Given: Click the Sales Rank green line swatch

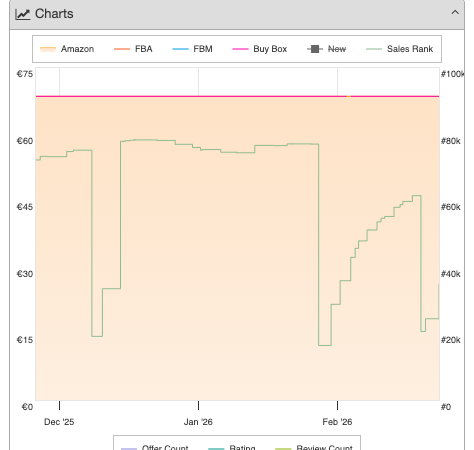Looking at the screenshot, I should point(374,49).
